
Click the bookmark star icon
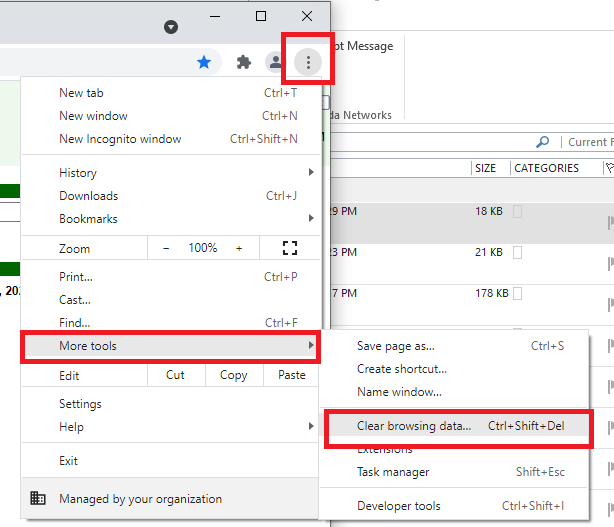(204, 62)
